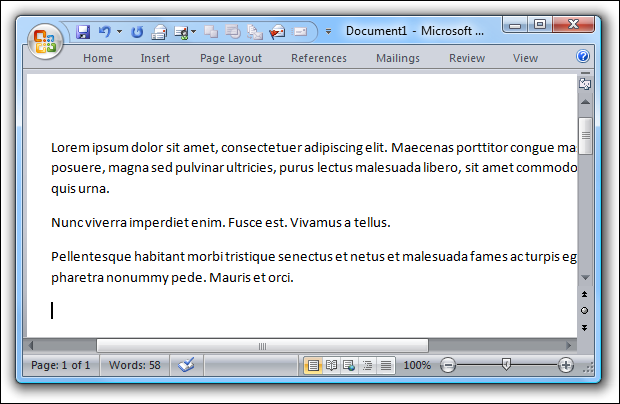Click the Save icon in Quick Access Toolbar
Image resolution: width=620 pixels, height=404 pixels.
point(84,32)
